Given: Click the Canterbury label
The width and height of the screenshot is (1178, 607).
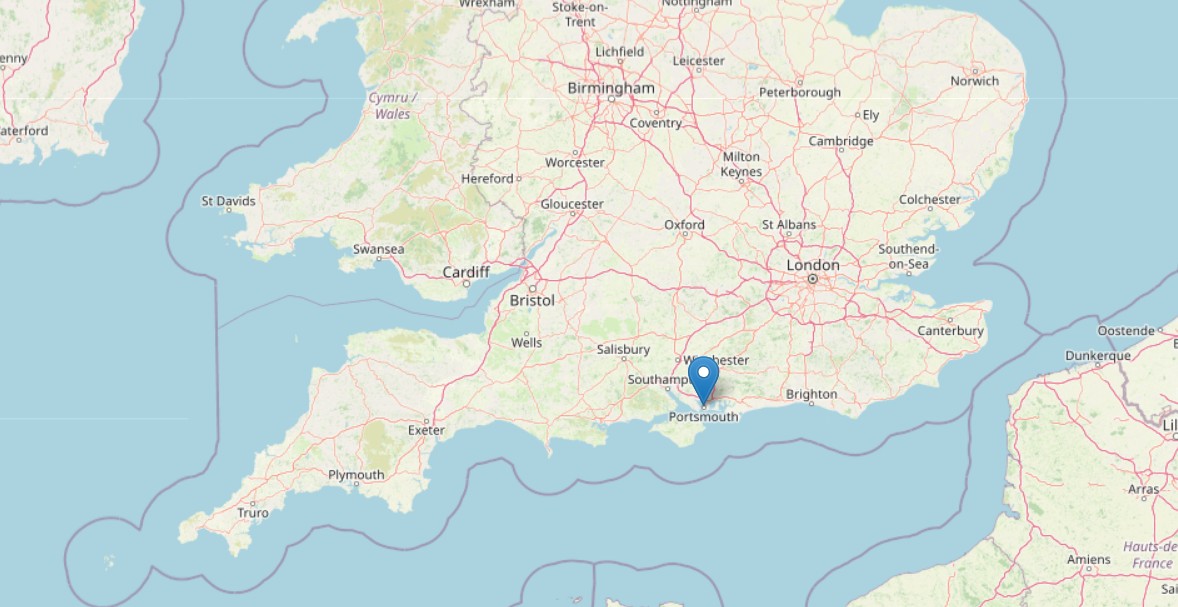Looking at the screenshot, I should point(950,331).
